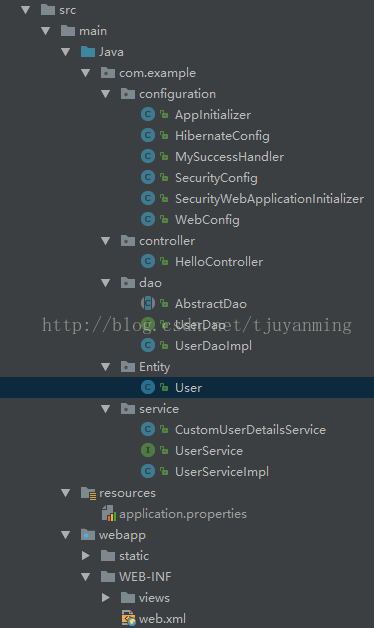Viewport: 374px width, 628px height.
Task: Collapse the service package arrow
Action: (x=106, y=409)
